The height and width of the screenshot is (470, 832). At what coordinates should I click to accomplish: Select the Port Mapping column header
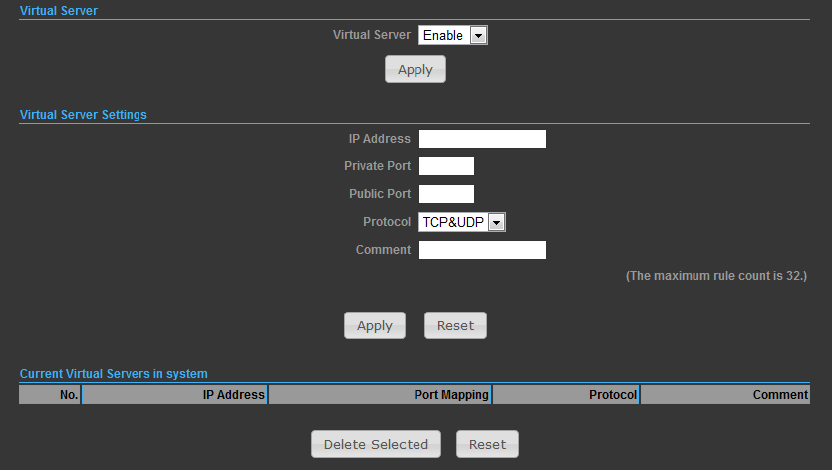click(380, 395)
